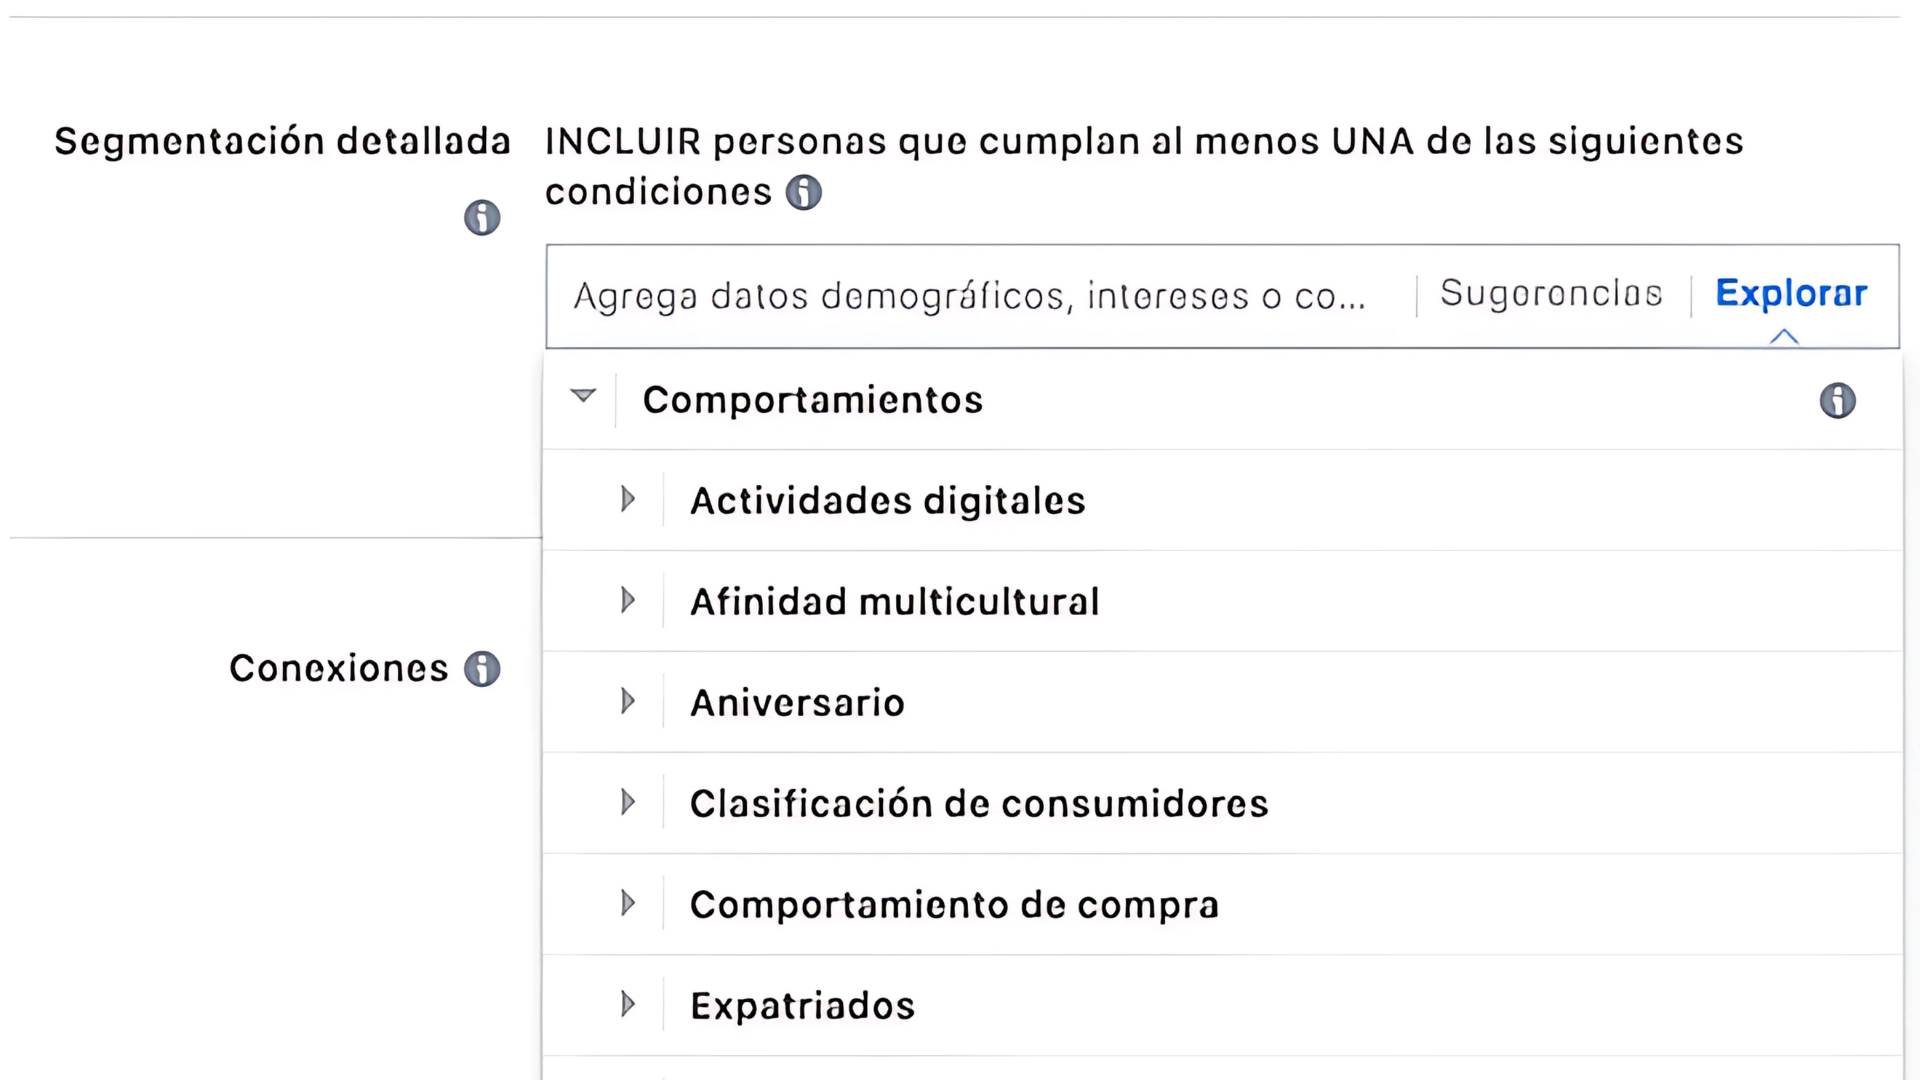Select Afinidad multicultural row label
This screenshot has height=1080, width=1920.
coord(895,602)
